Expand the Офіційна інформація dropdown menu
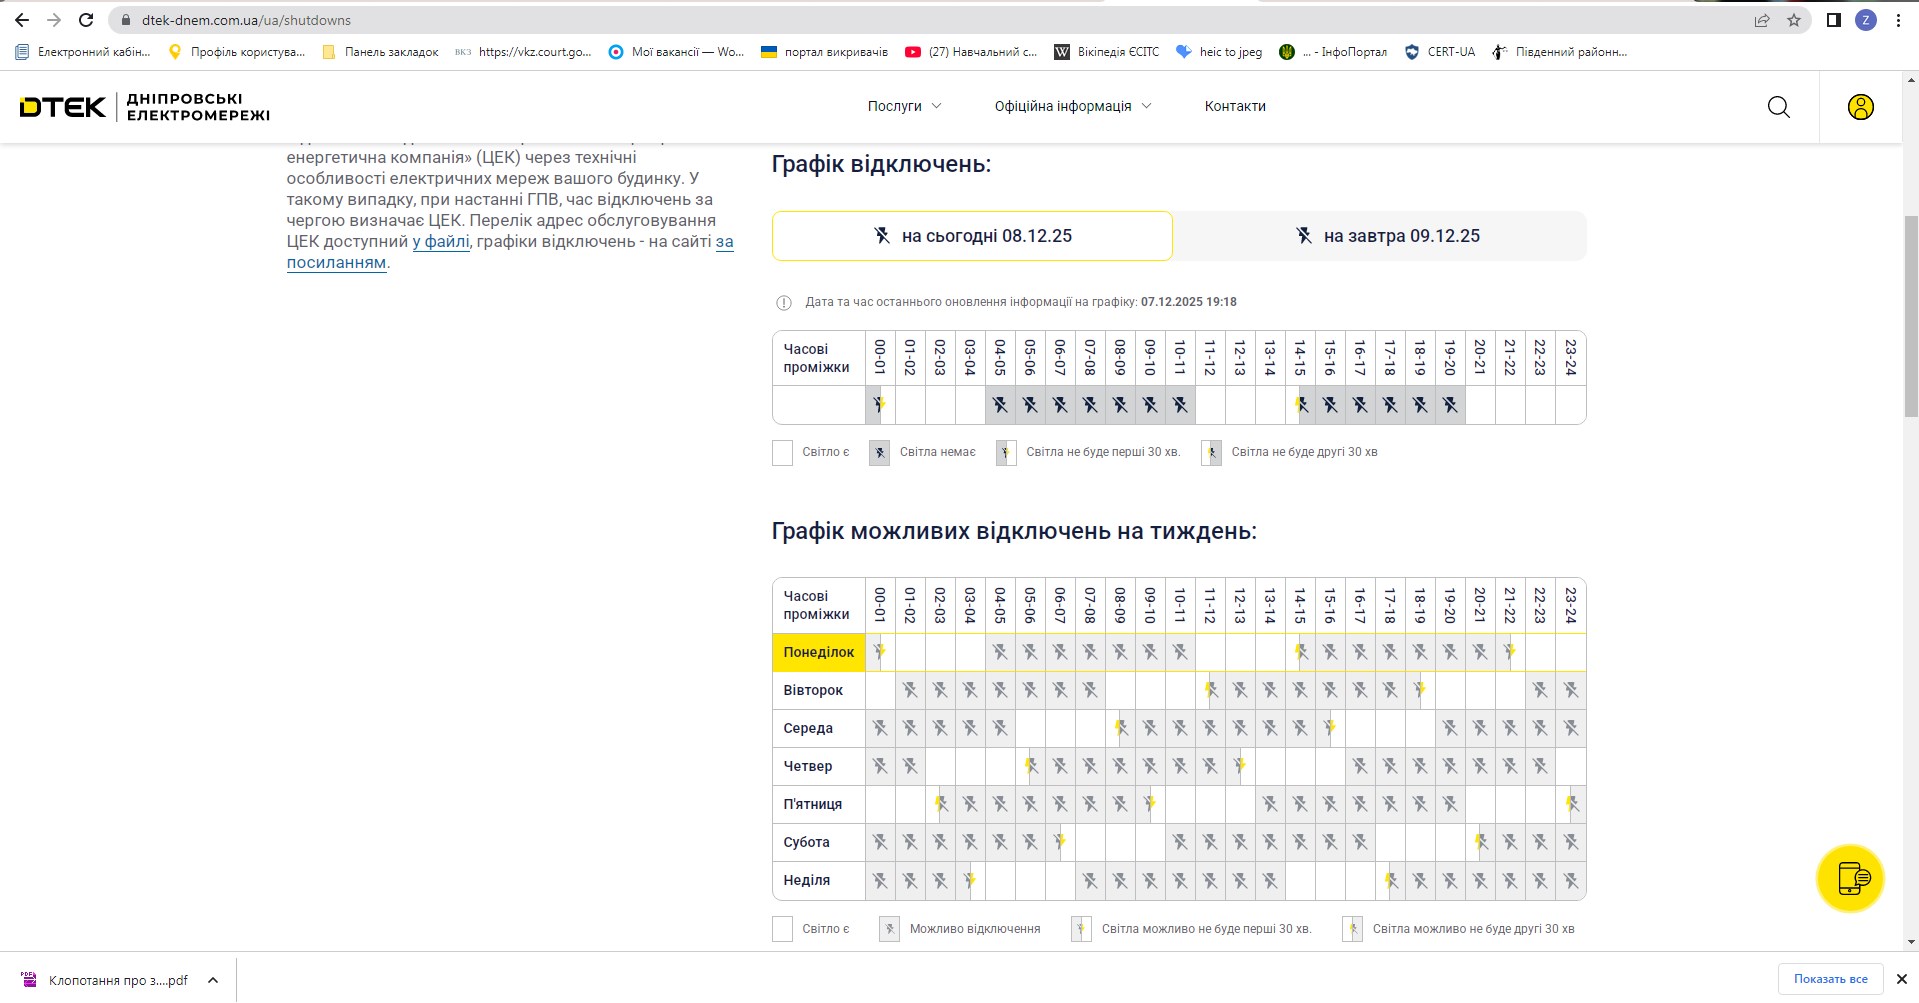Image resolution: width=1919 pixels, height=1003 pixels. 1072,106
